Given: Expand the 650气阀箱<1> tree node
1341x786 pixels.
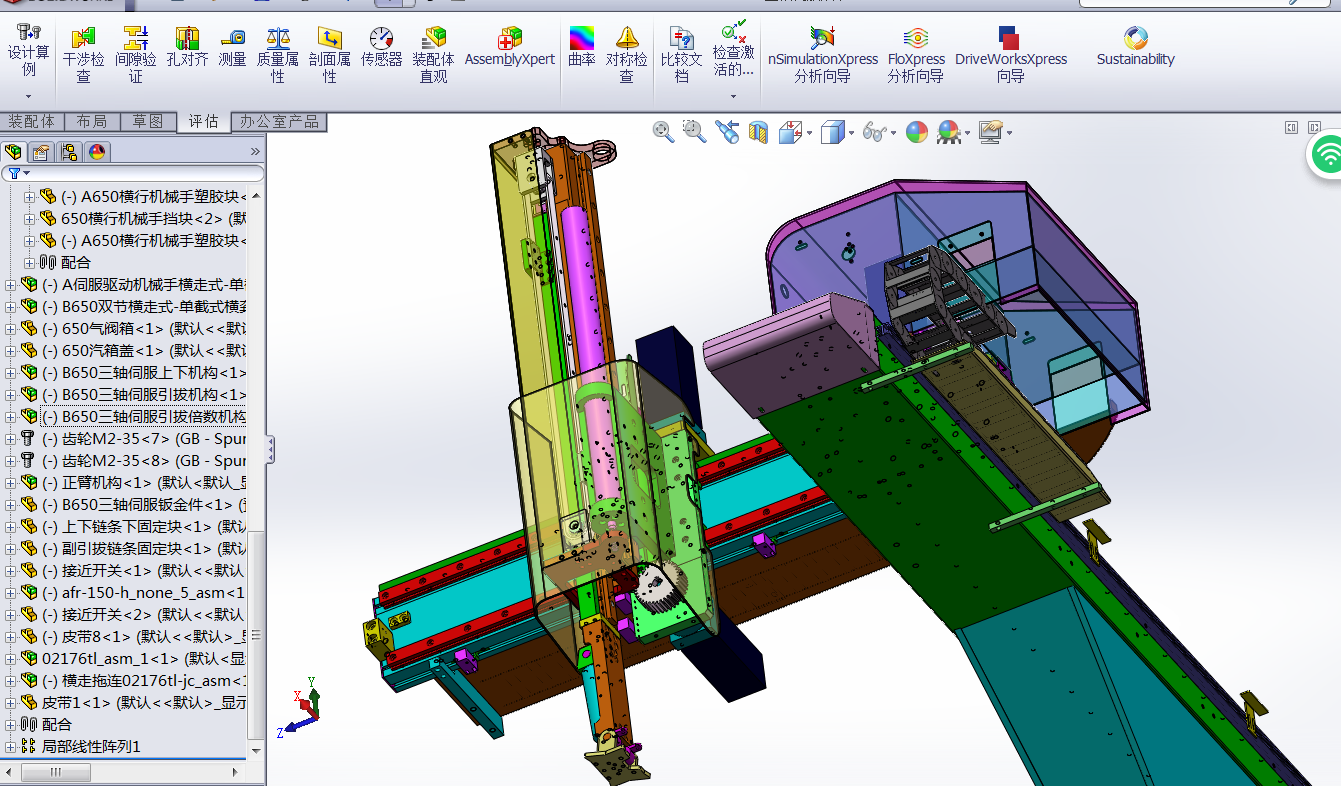Looking at the screenshot, I should (x=11, y=329).
